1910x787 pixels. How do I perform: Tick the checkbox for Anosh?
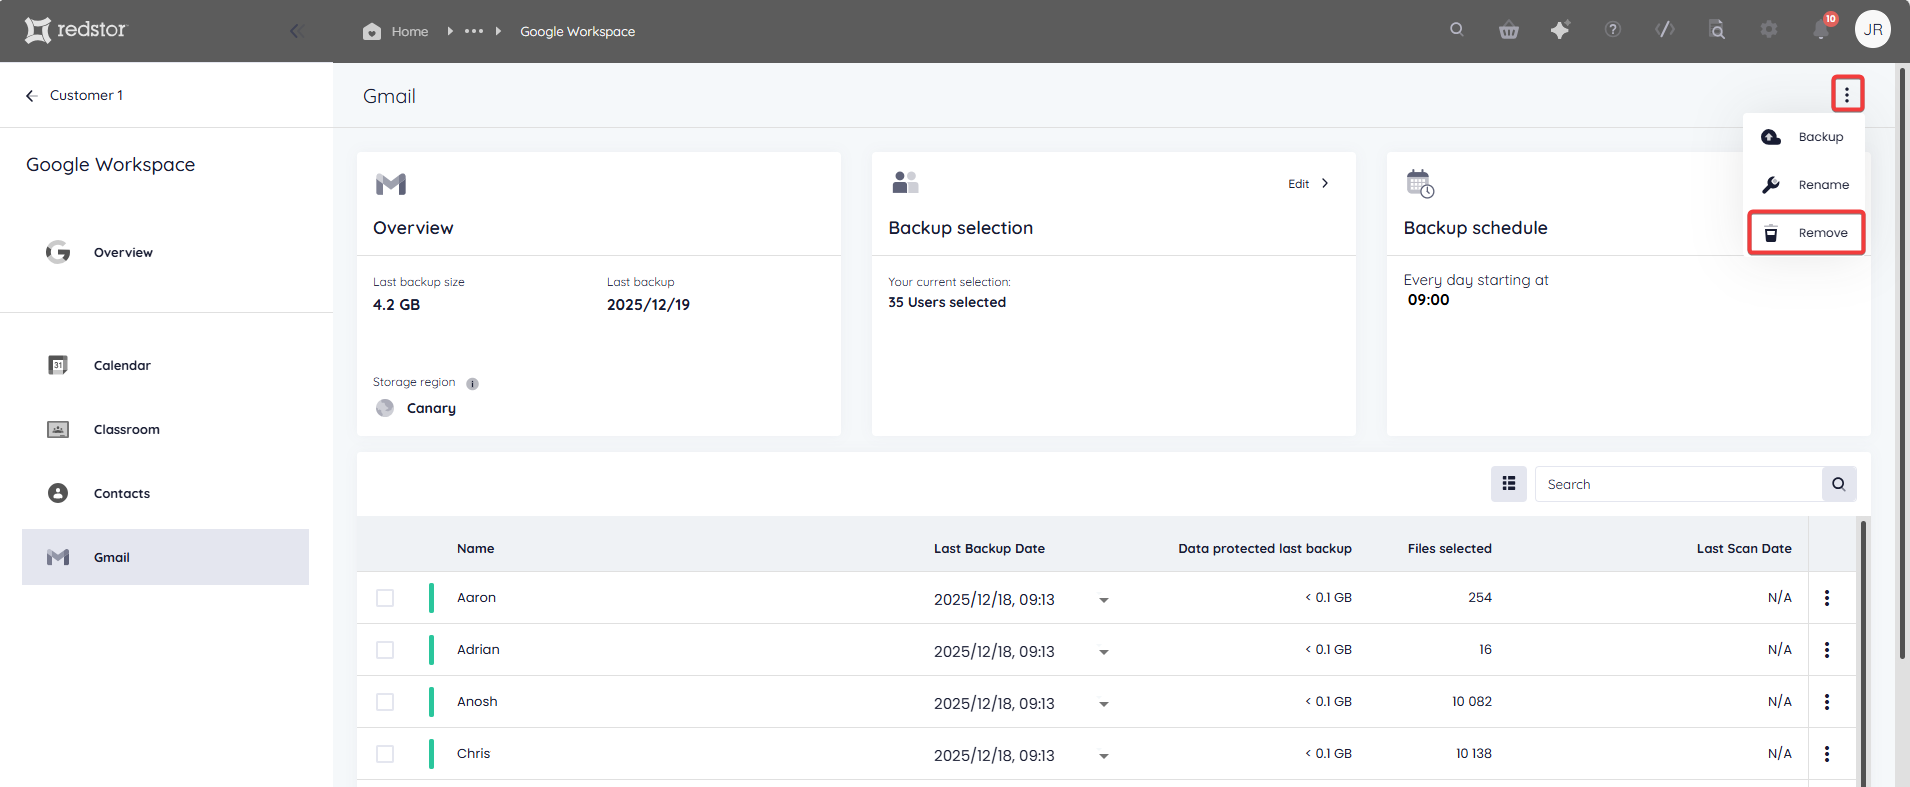coord(385,702)
